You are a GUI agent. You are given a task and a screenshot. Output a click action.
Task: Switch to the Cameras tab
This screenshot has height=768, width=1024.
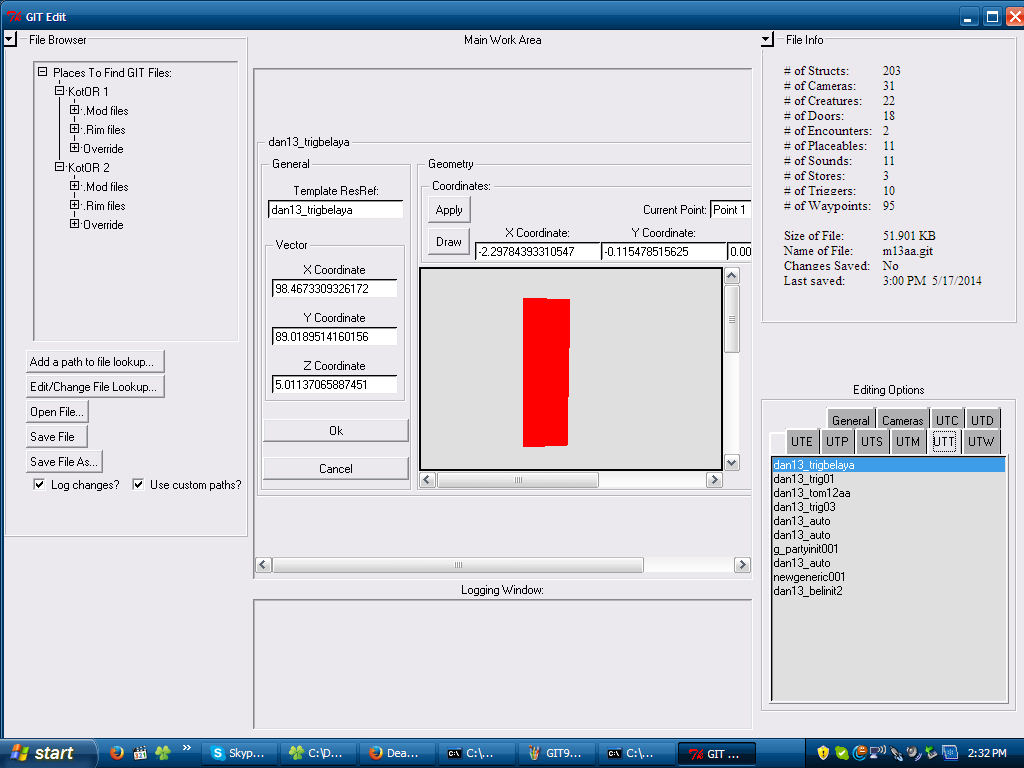point(903,421)
